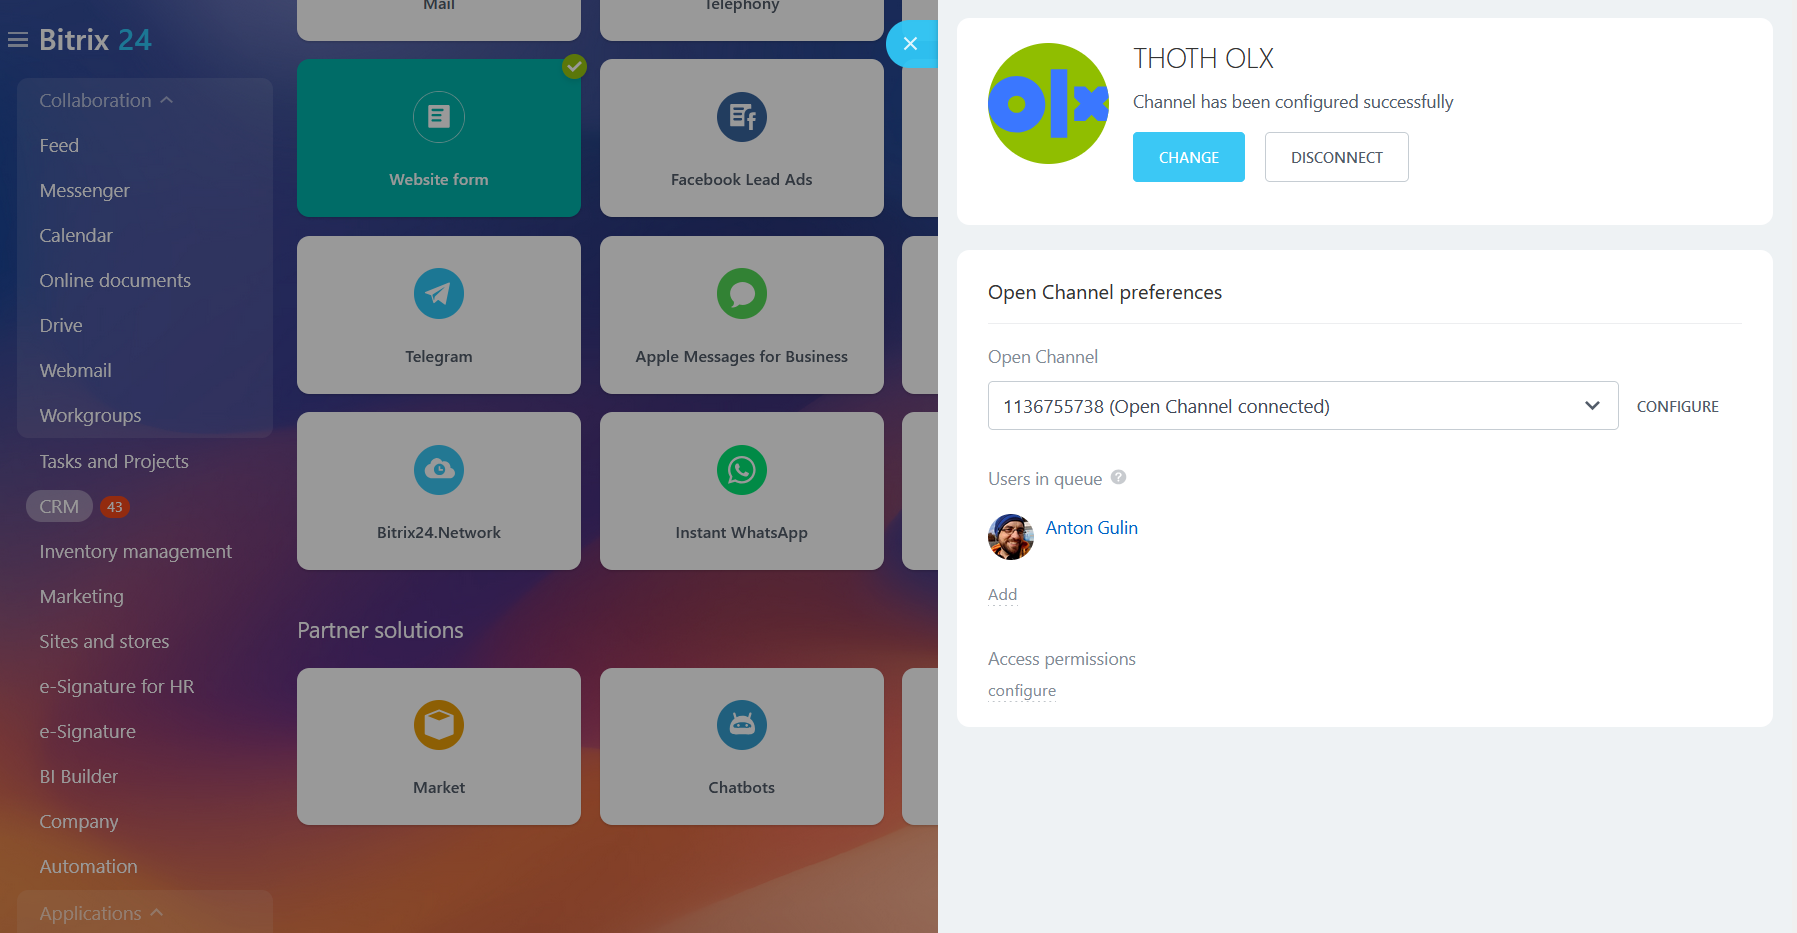Click the Market box icon
Image resolution: width=1797 pixels, height=933 pixels.
[x=439, y=725]
